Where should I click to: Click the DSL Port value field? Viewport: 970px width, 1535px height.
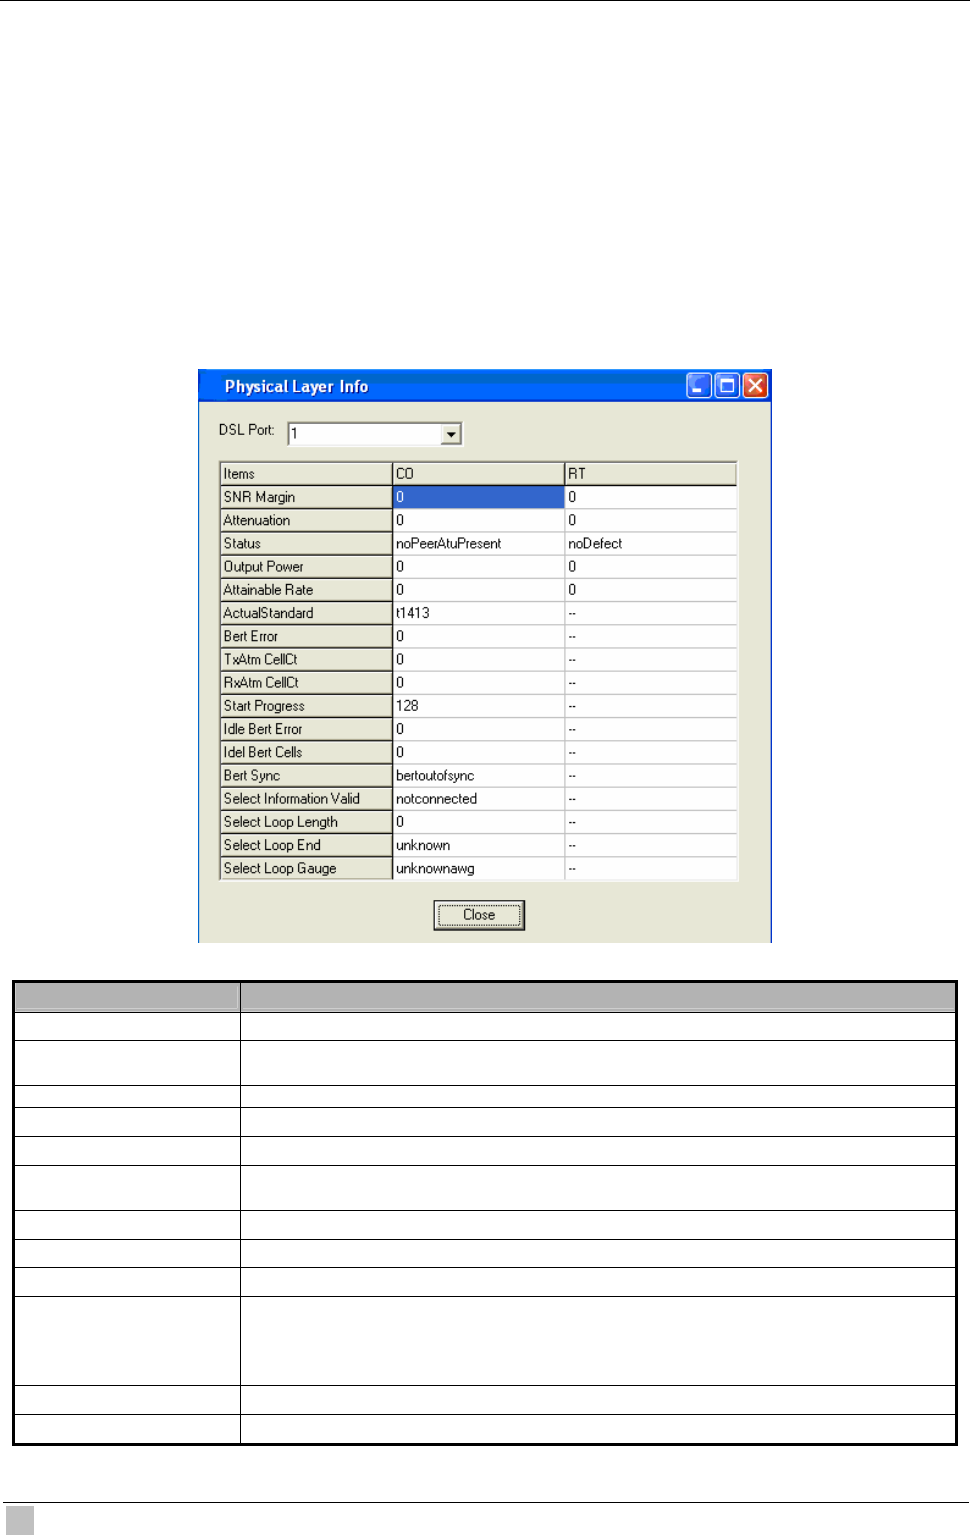click(x=366, y=434)
